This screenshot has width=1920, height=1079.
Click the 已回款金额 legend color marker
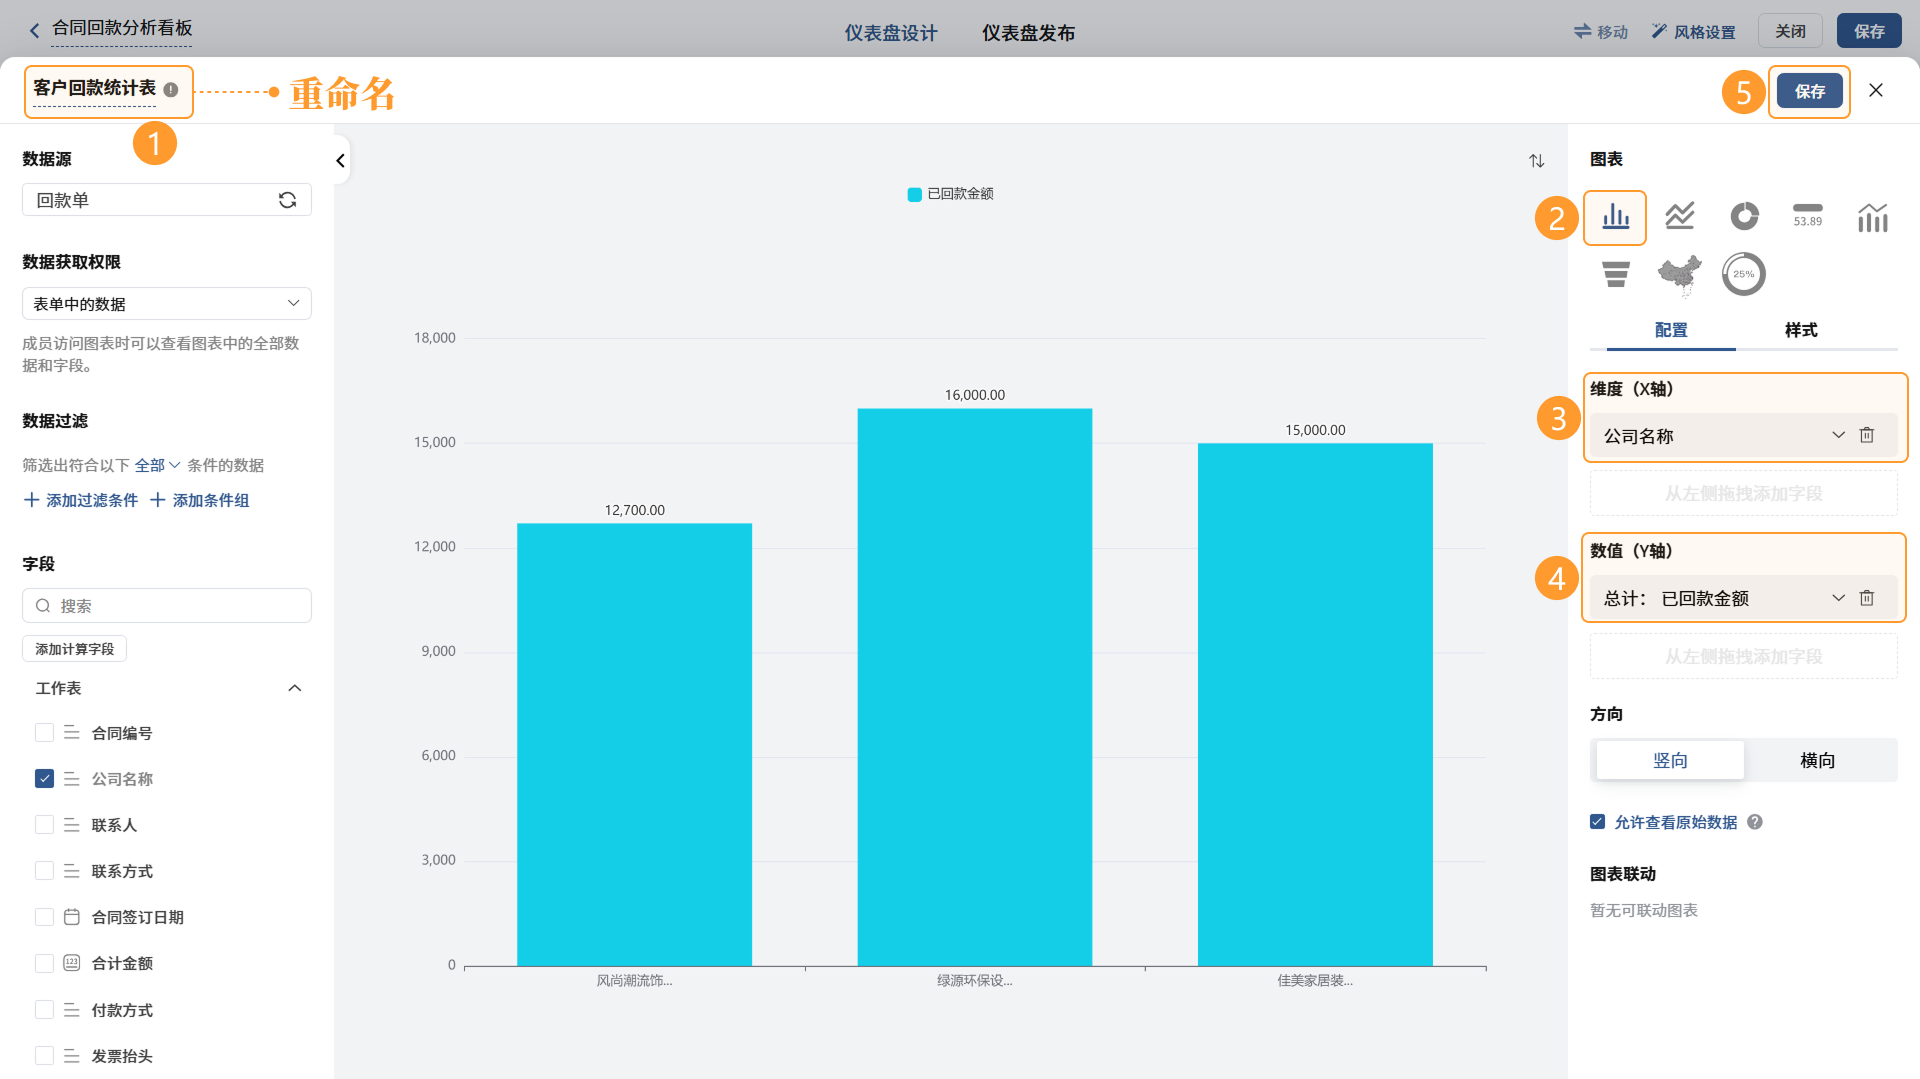[x=914, y=194]
